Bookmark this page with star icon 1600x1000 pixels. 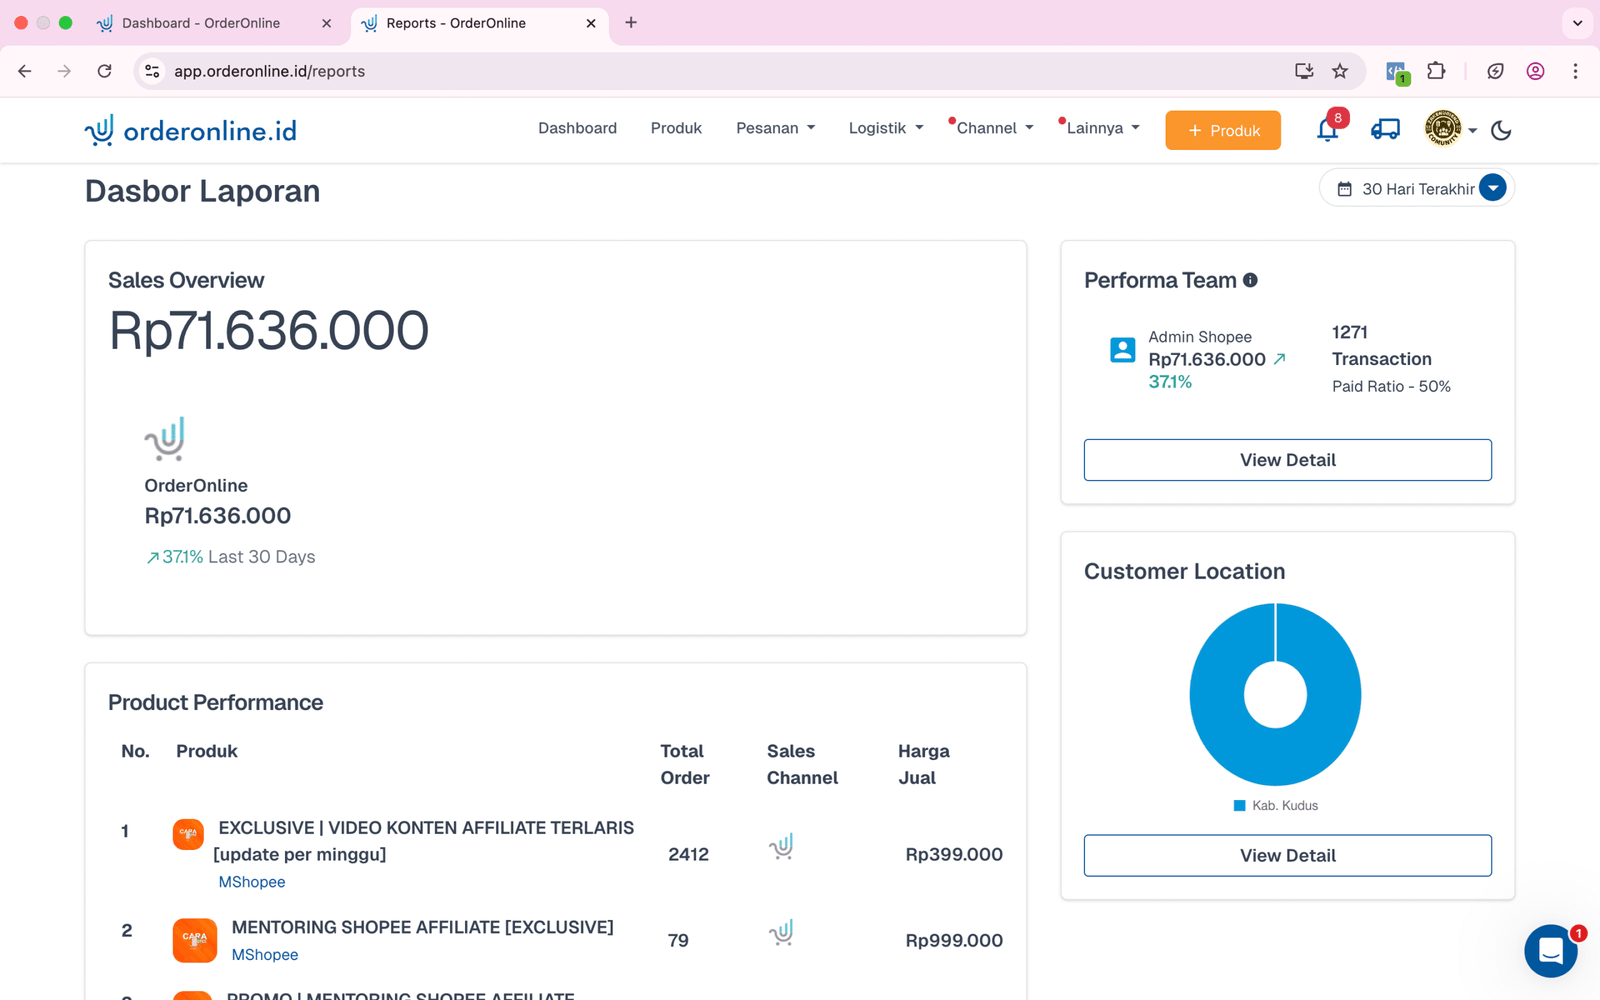tap(1340, 71)
